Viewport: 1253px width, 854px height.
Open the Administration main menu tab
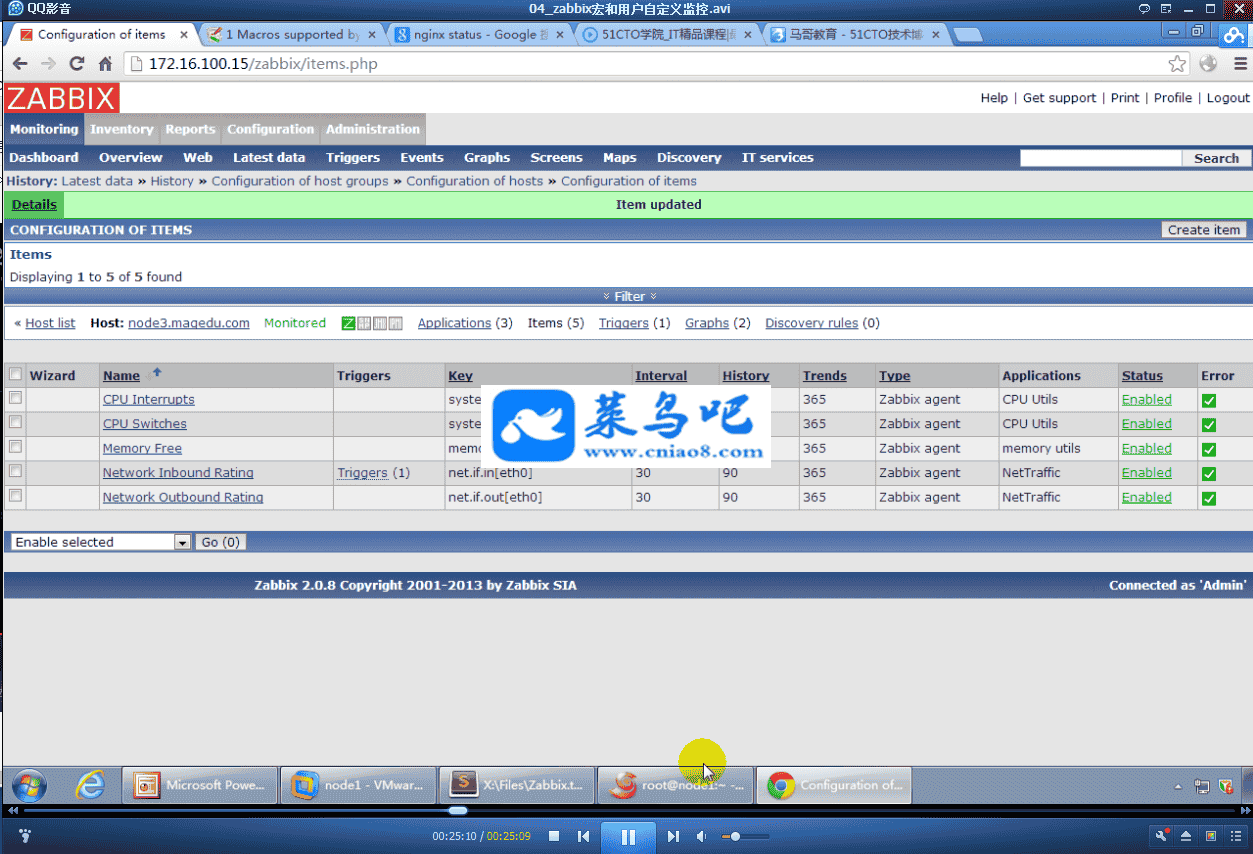coord(373,129)
